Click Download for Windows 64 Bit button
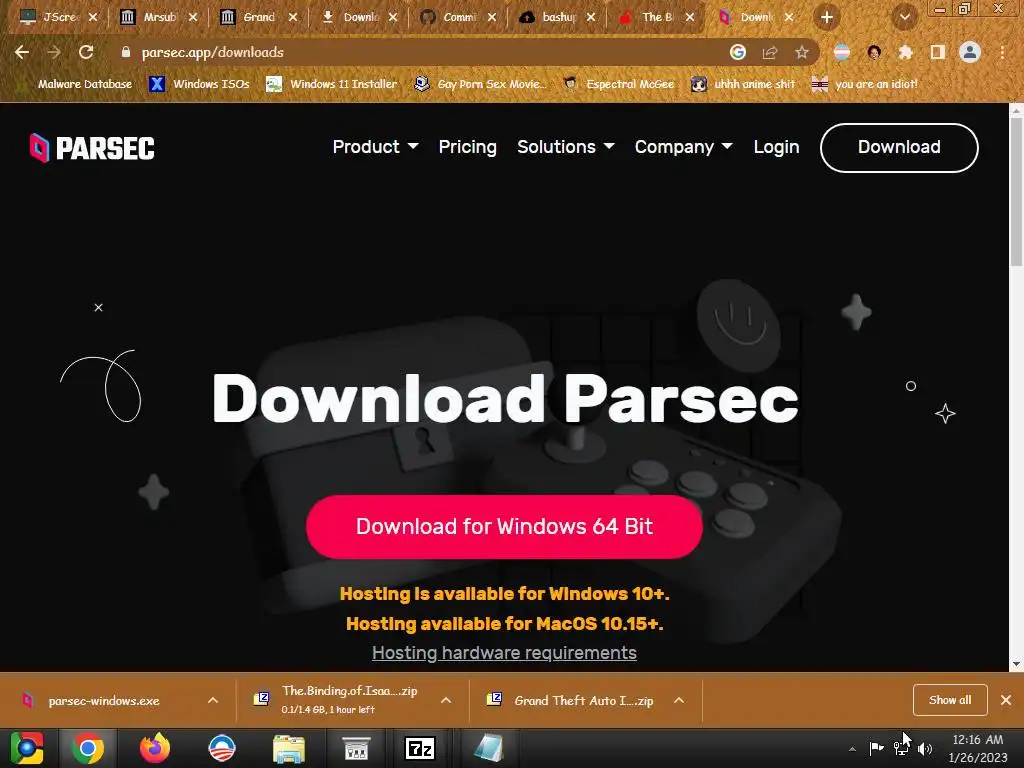Viewport: 1024px width, 768px height. point(504,526)
